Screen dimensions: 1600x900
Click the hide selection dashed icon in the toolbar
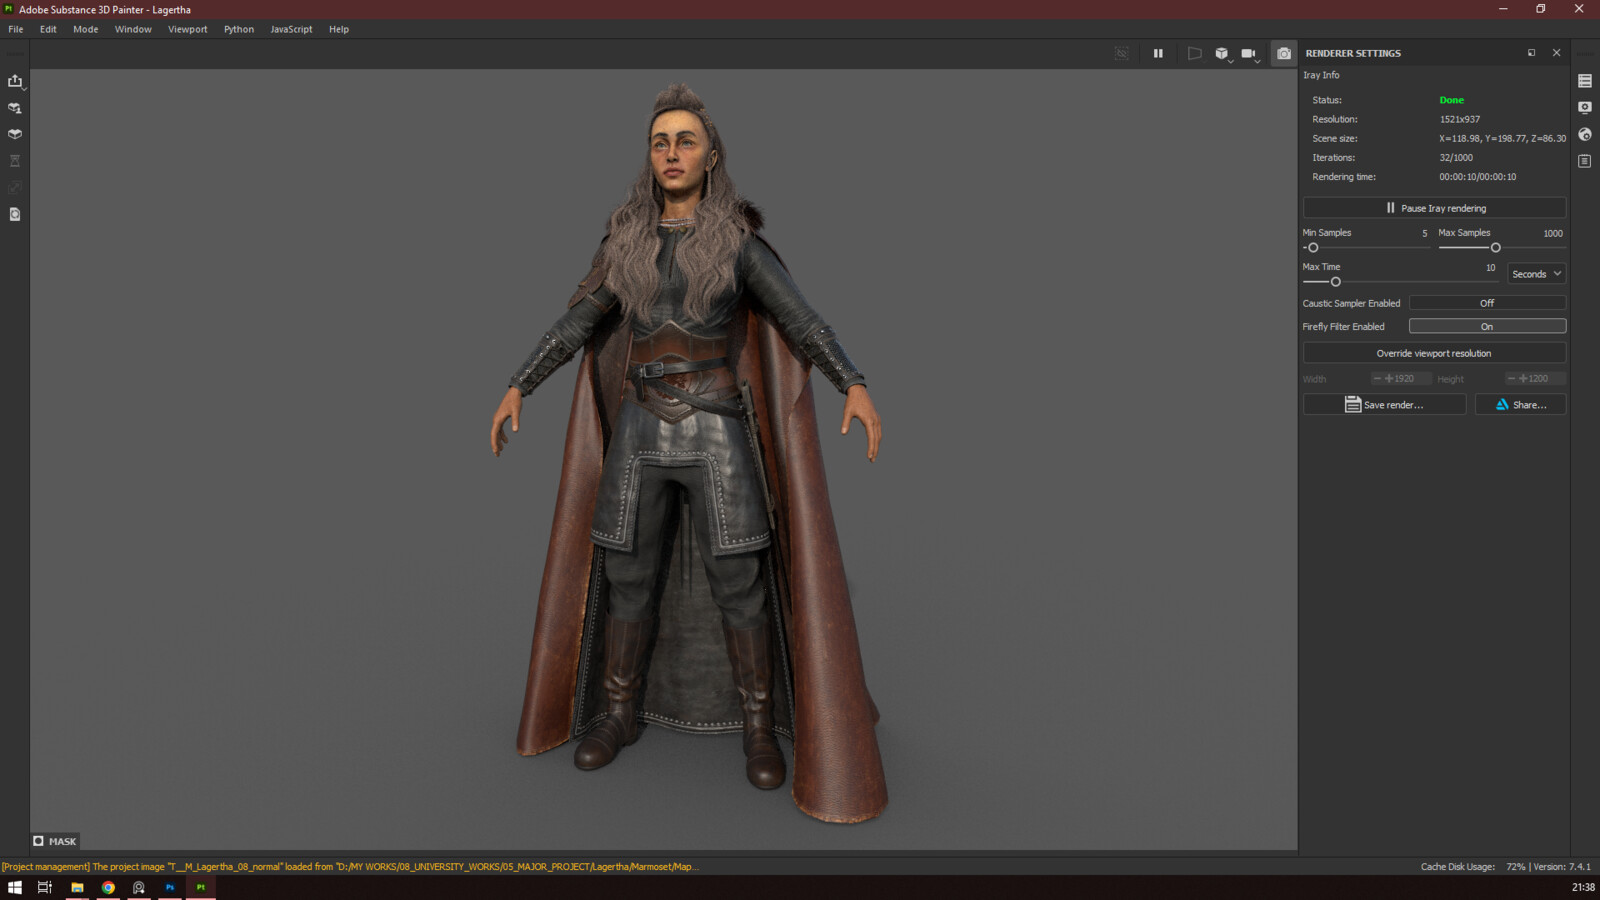click(x=1122, y=53)
